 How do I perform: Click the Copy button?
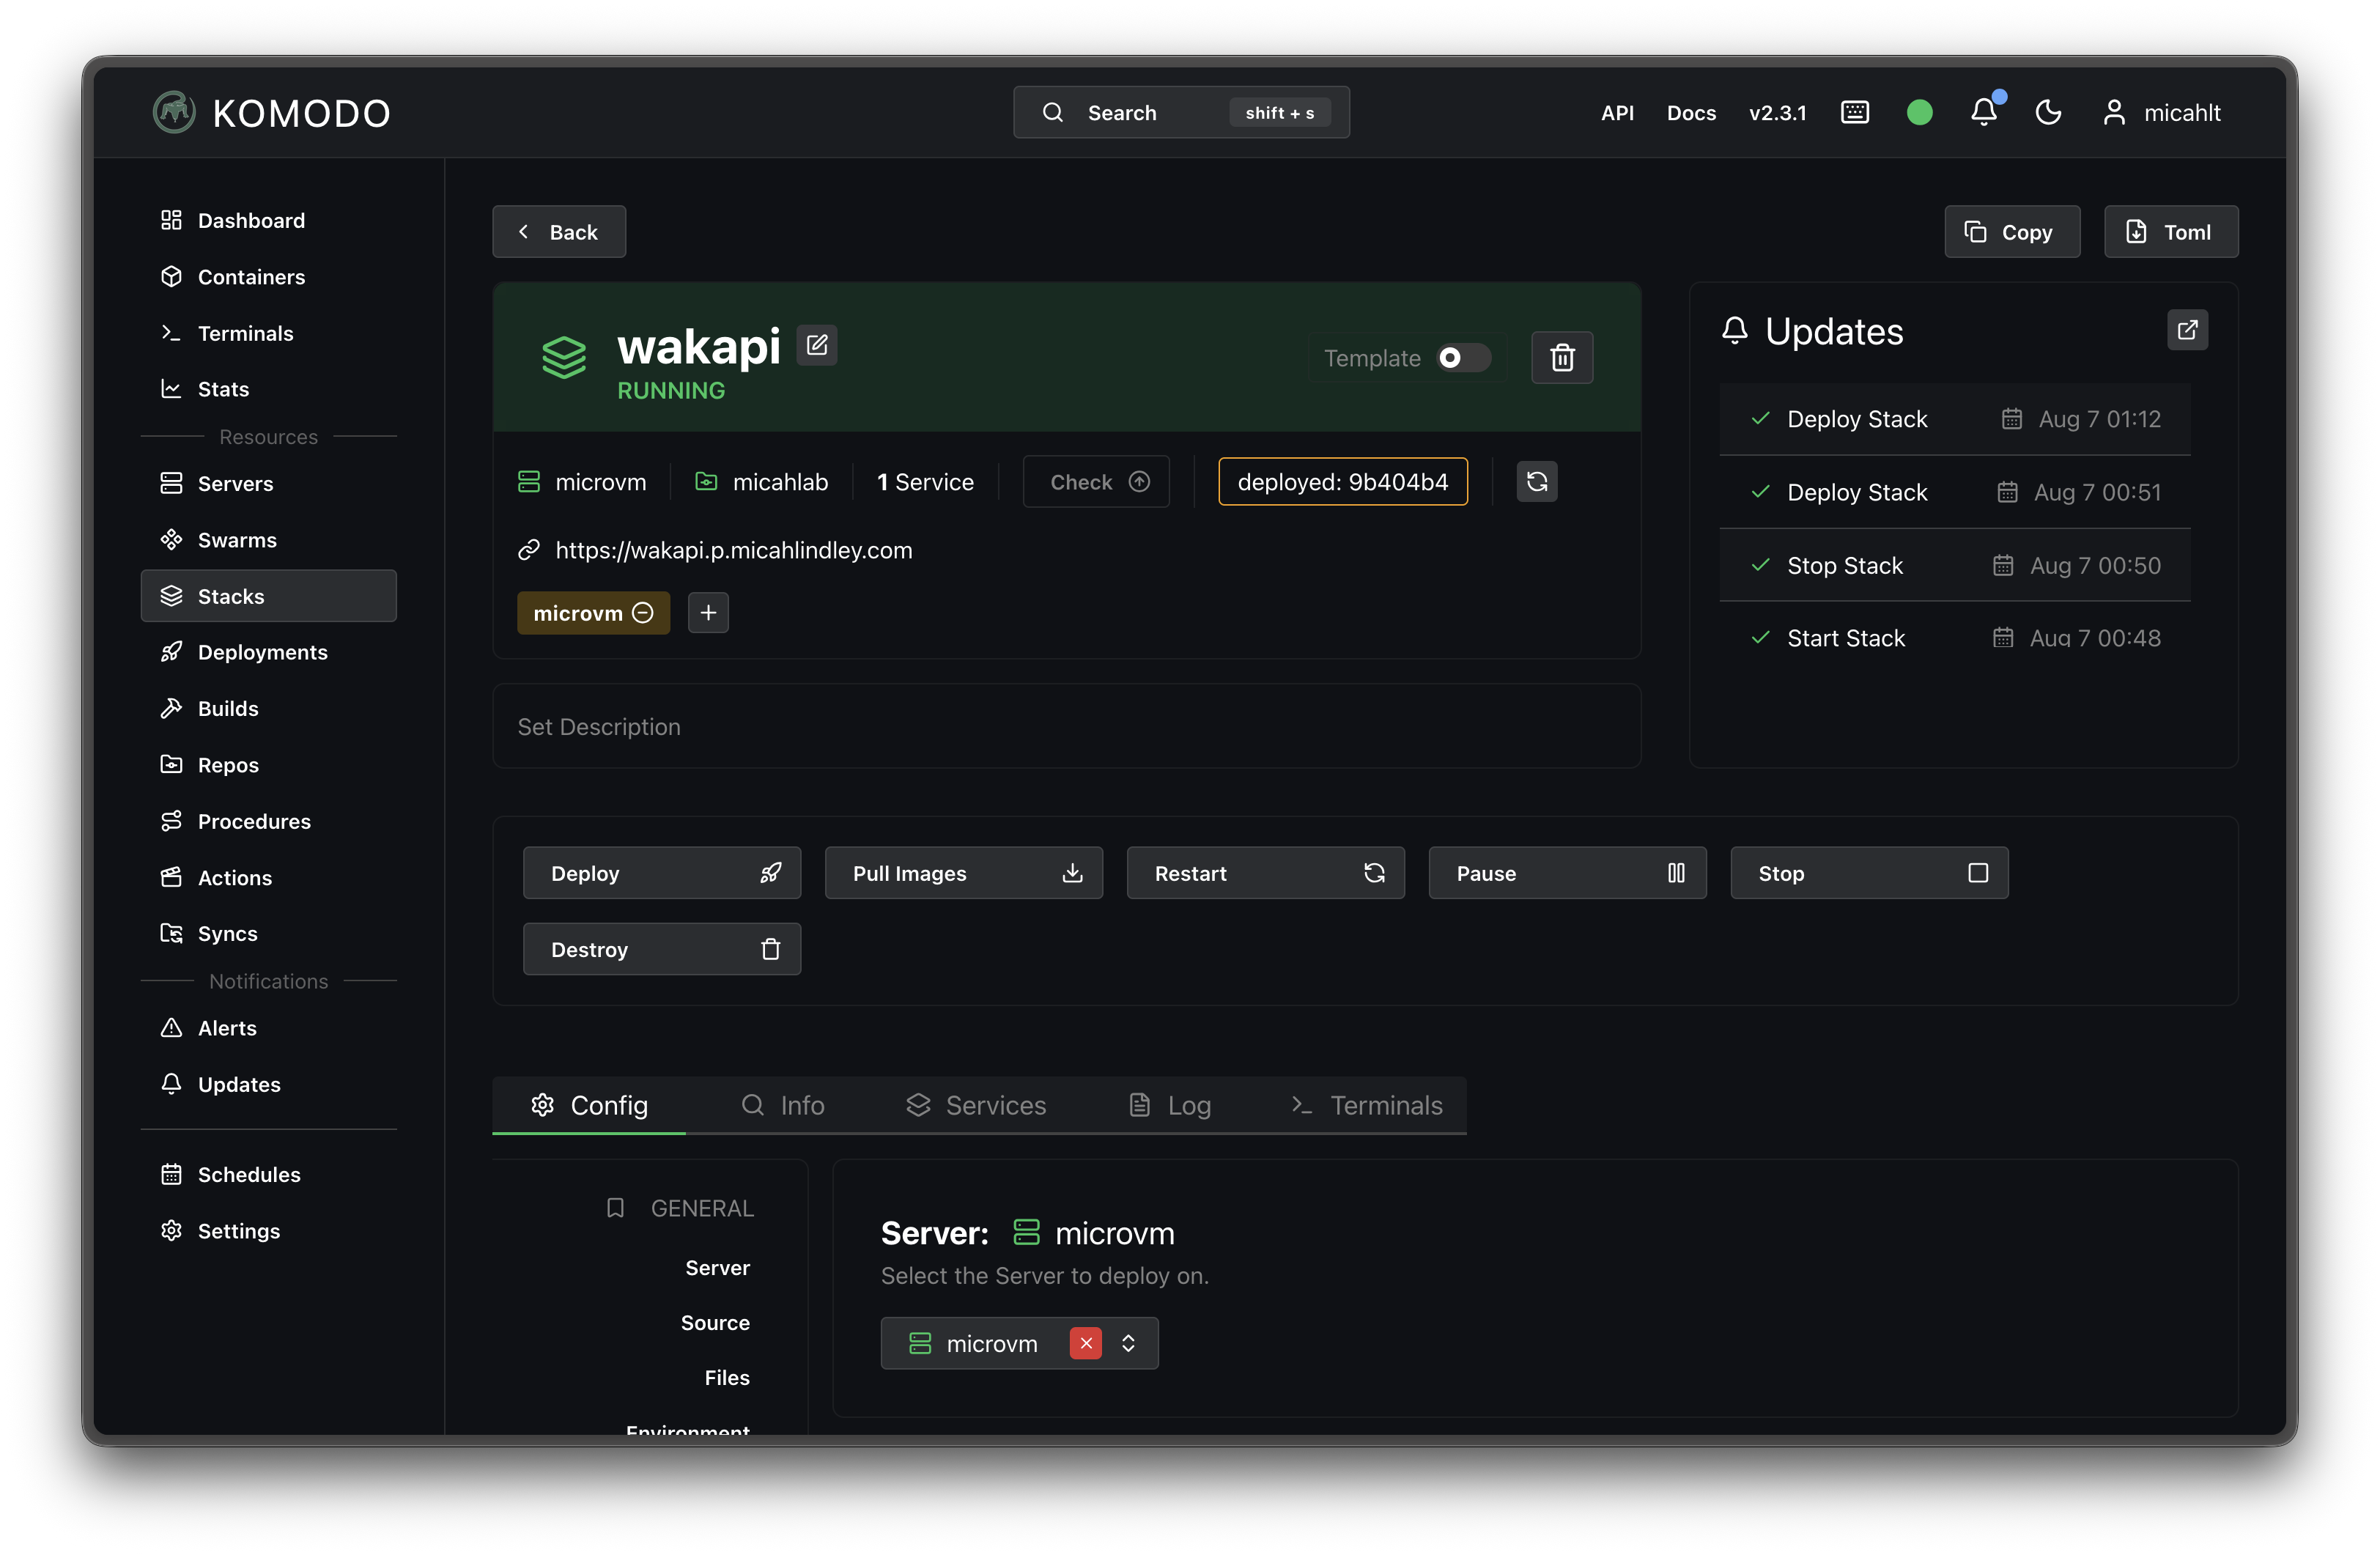pyautogui.click(x=2012, y=232)
